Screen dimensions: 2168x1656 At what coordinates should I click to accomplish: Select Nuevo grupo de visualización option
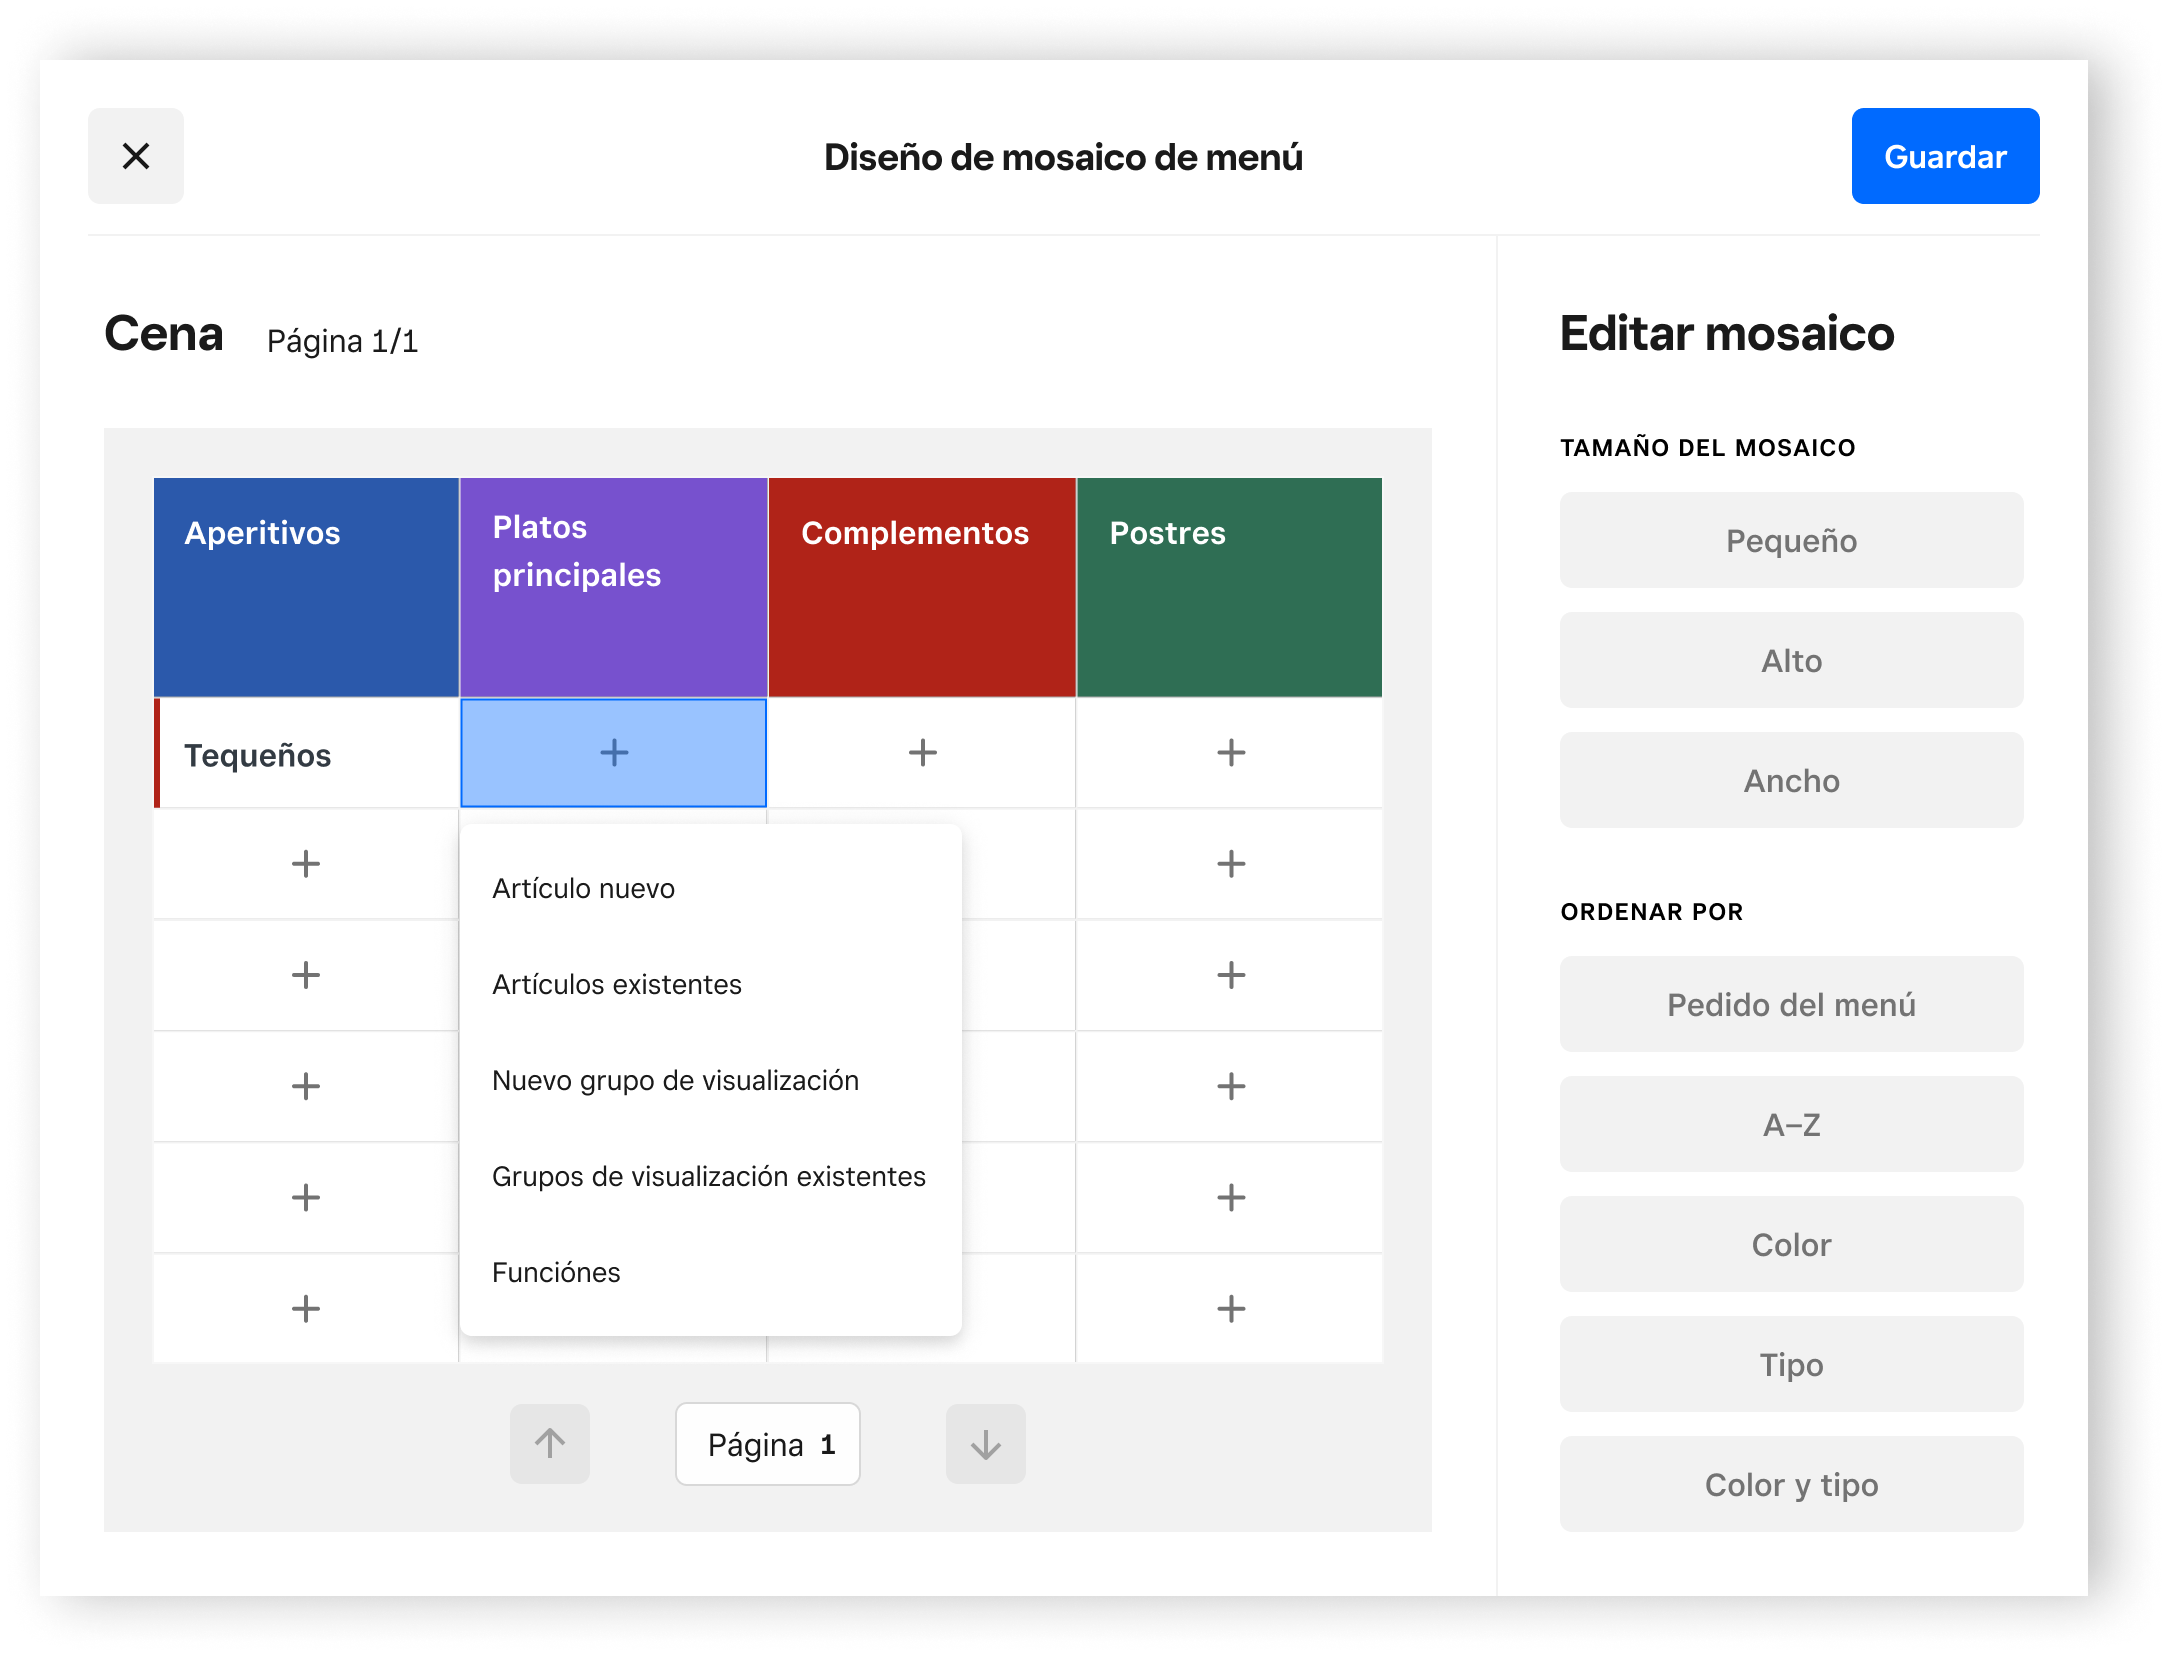tap(675, 1080)
